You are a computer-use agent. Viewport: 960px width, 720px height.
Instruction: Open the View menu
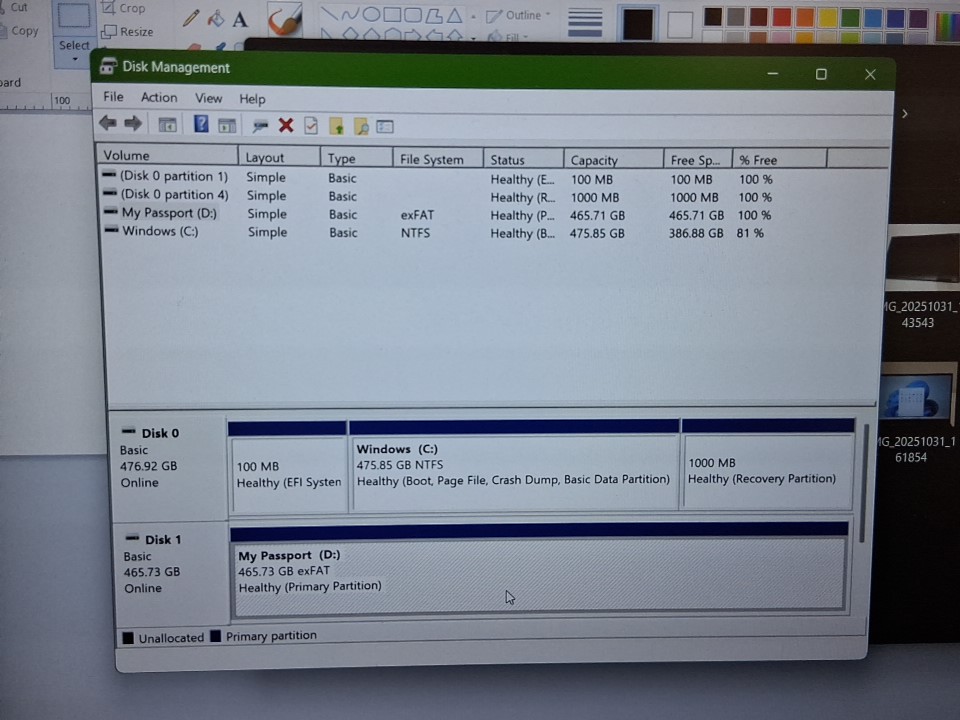point(208,98)
